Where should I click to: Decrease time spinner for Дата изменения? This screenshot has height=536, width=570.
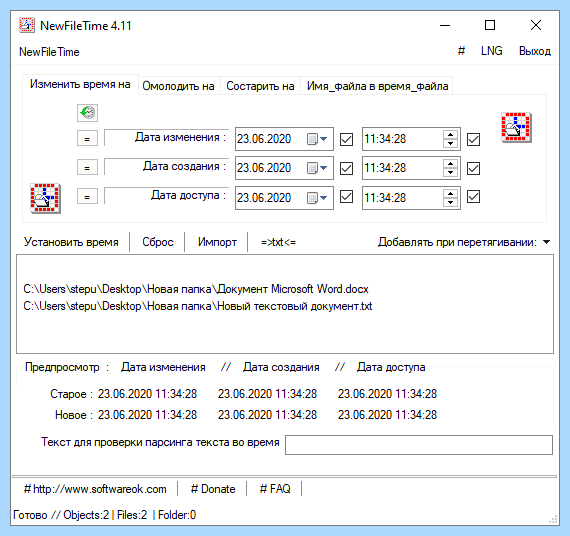coord(450,144)
